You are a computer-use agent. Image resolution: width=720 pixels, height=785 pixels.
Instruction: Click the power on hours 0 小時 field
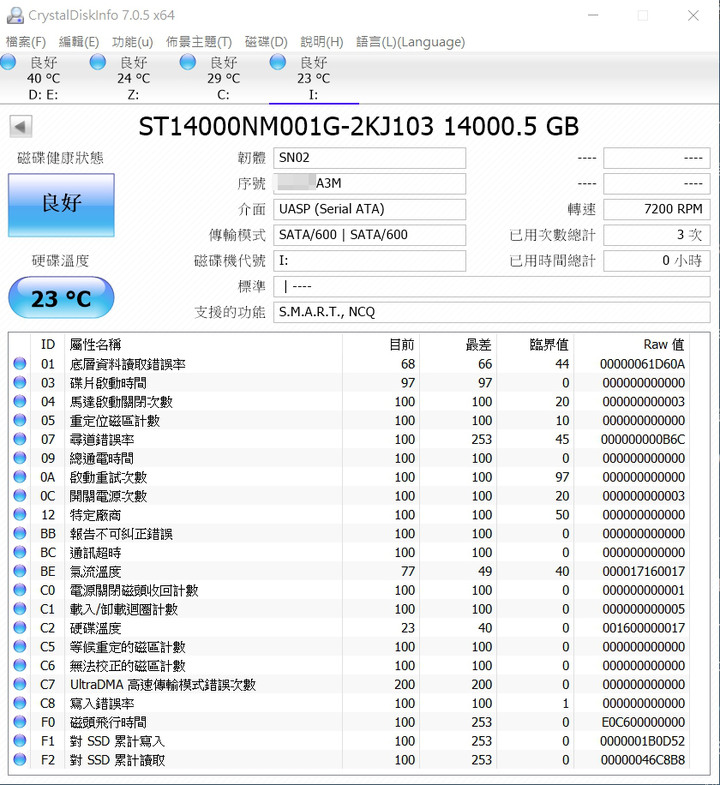point(656,261)
